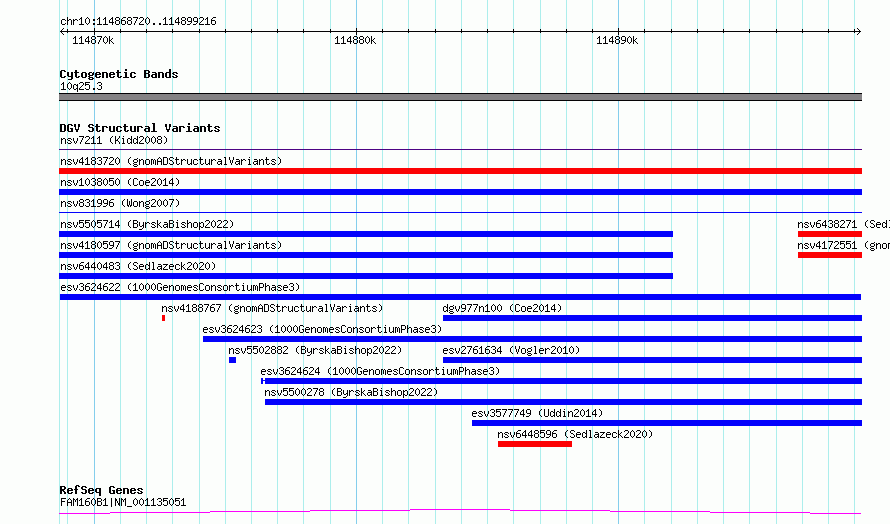Click the esv3577749 (Uddin2014) label

(537, 413)
